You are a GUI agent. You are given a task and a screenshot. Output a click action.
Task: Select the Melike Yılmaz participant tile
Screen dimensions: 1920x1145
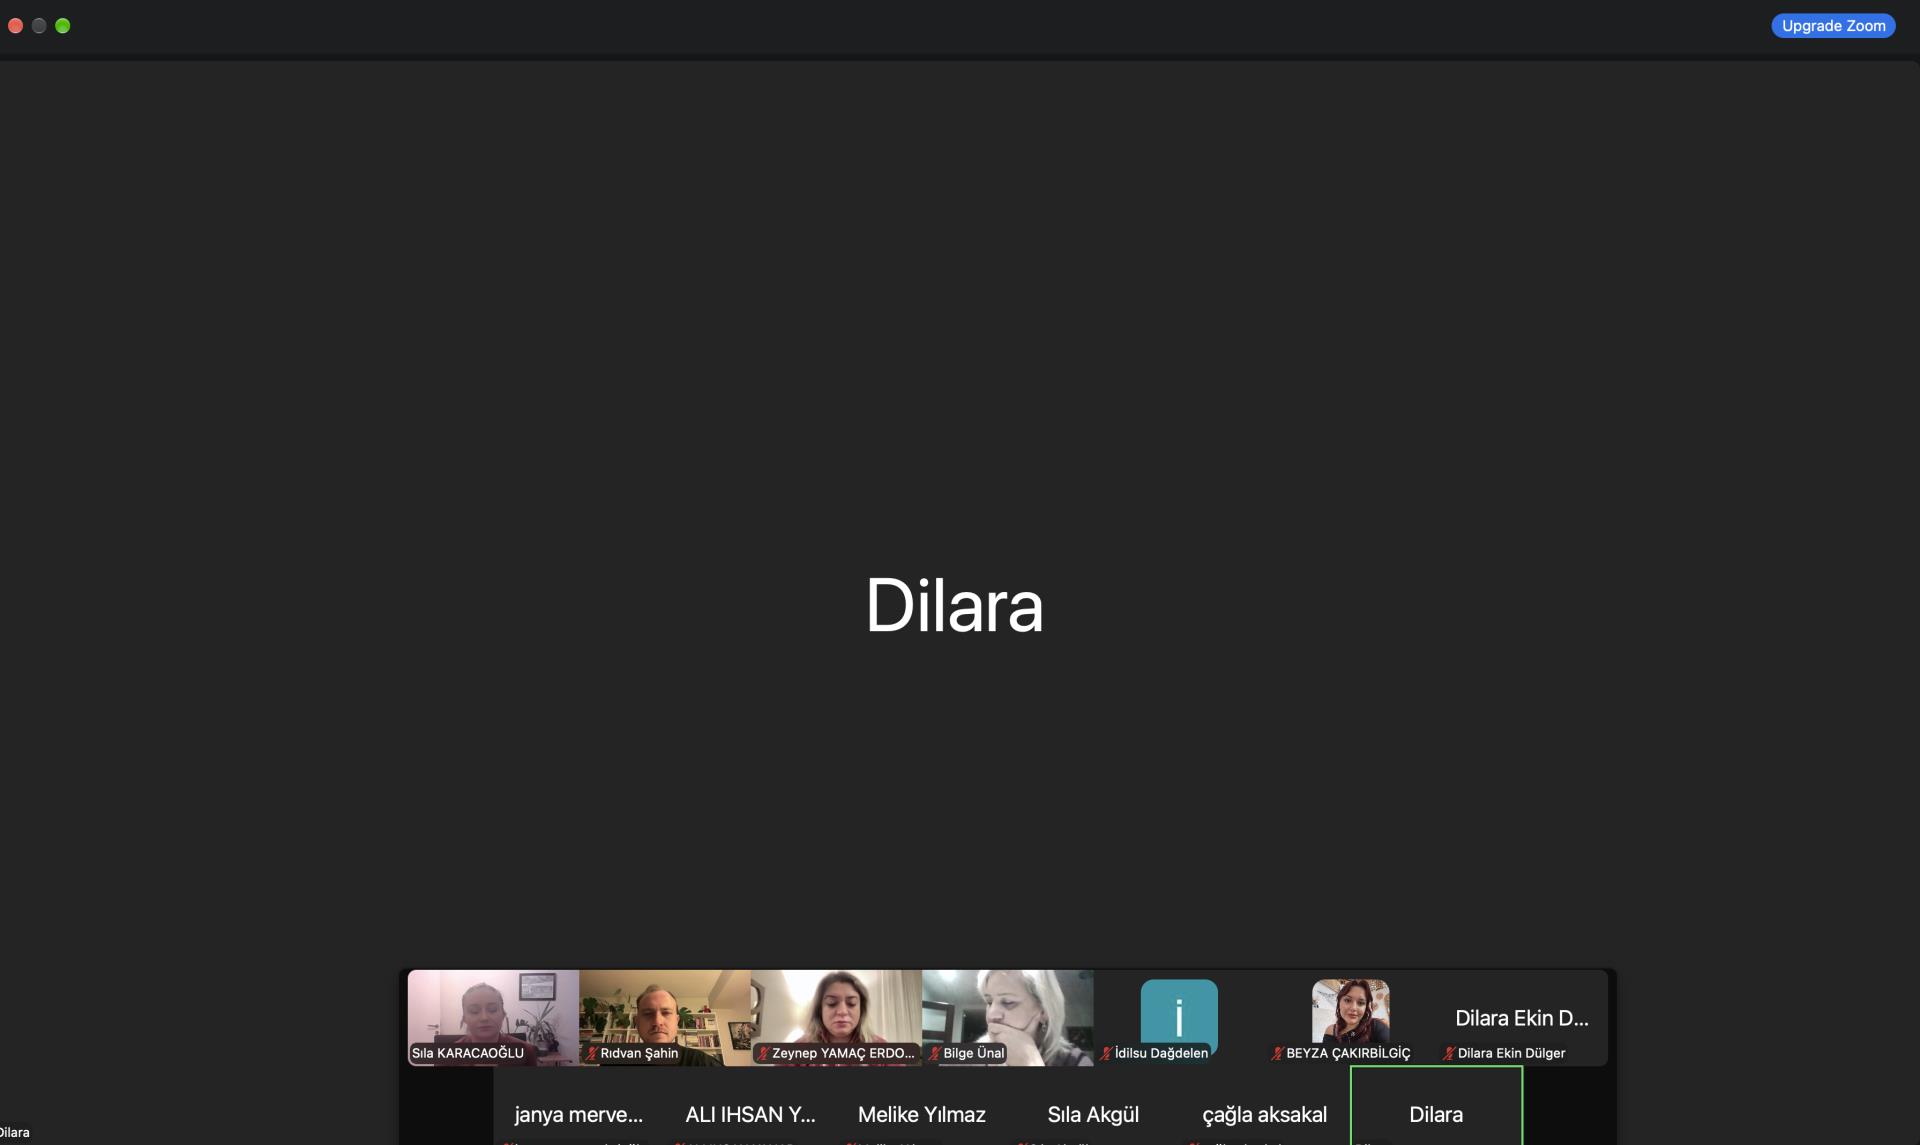(x=922, y=1106)
